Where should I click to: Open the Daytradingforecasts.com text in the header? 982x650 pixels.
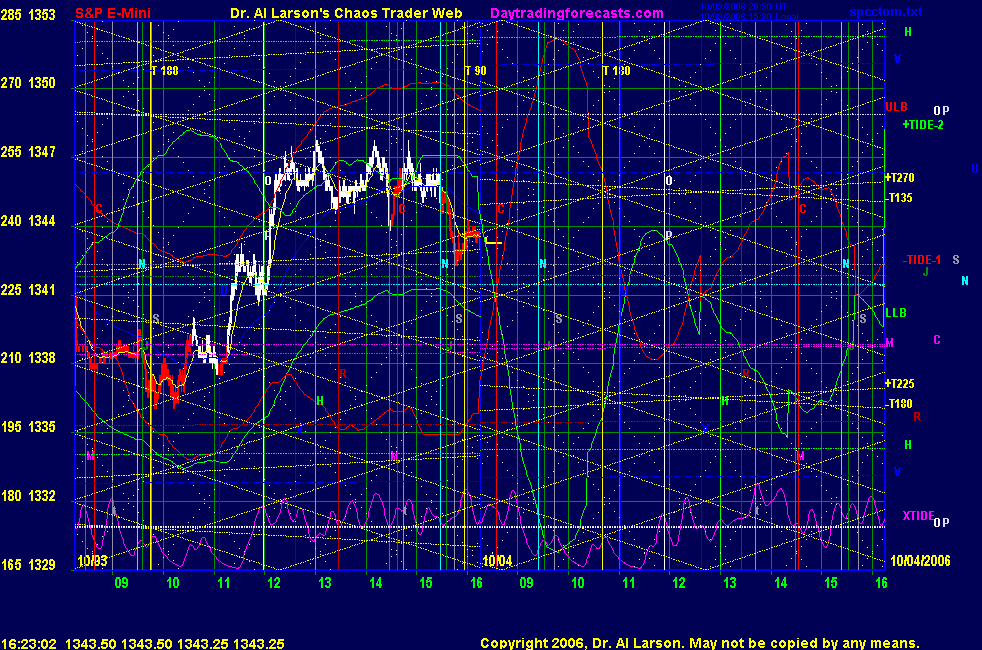[577, 13]
